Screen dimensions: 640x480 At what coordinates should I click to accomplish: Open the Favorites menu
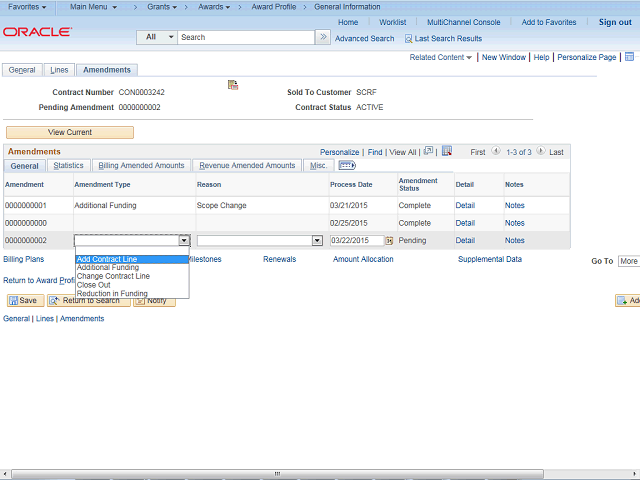(27, 7)
